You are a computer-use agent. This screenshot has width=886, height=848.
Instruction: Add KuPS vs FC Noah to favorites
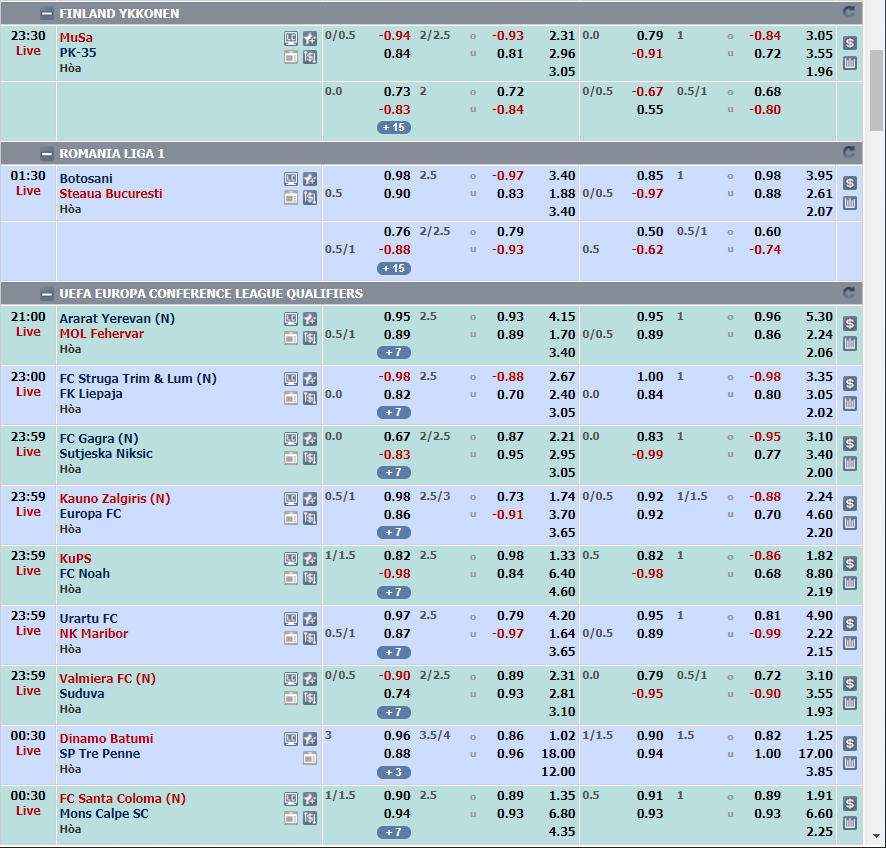[310, 559]
